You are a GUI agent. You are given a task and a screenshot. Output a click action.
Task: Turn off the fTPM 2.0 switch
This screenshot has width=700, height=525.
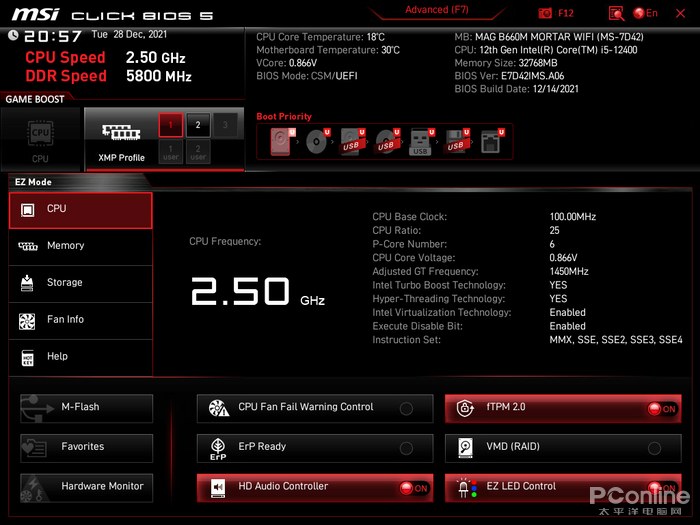click(x=662, y=409)
